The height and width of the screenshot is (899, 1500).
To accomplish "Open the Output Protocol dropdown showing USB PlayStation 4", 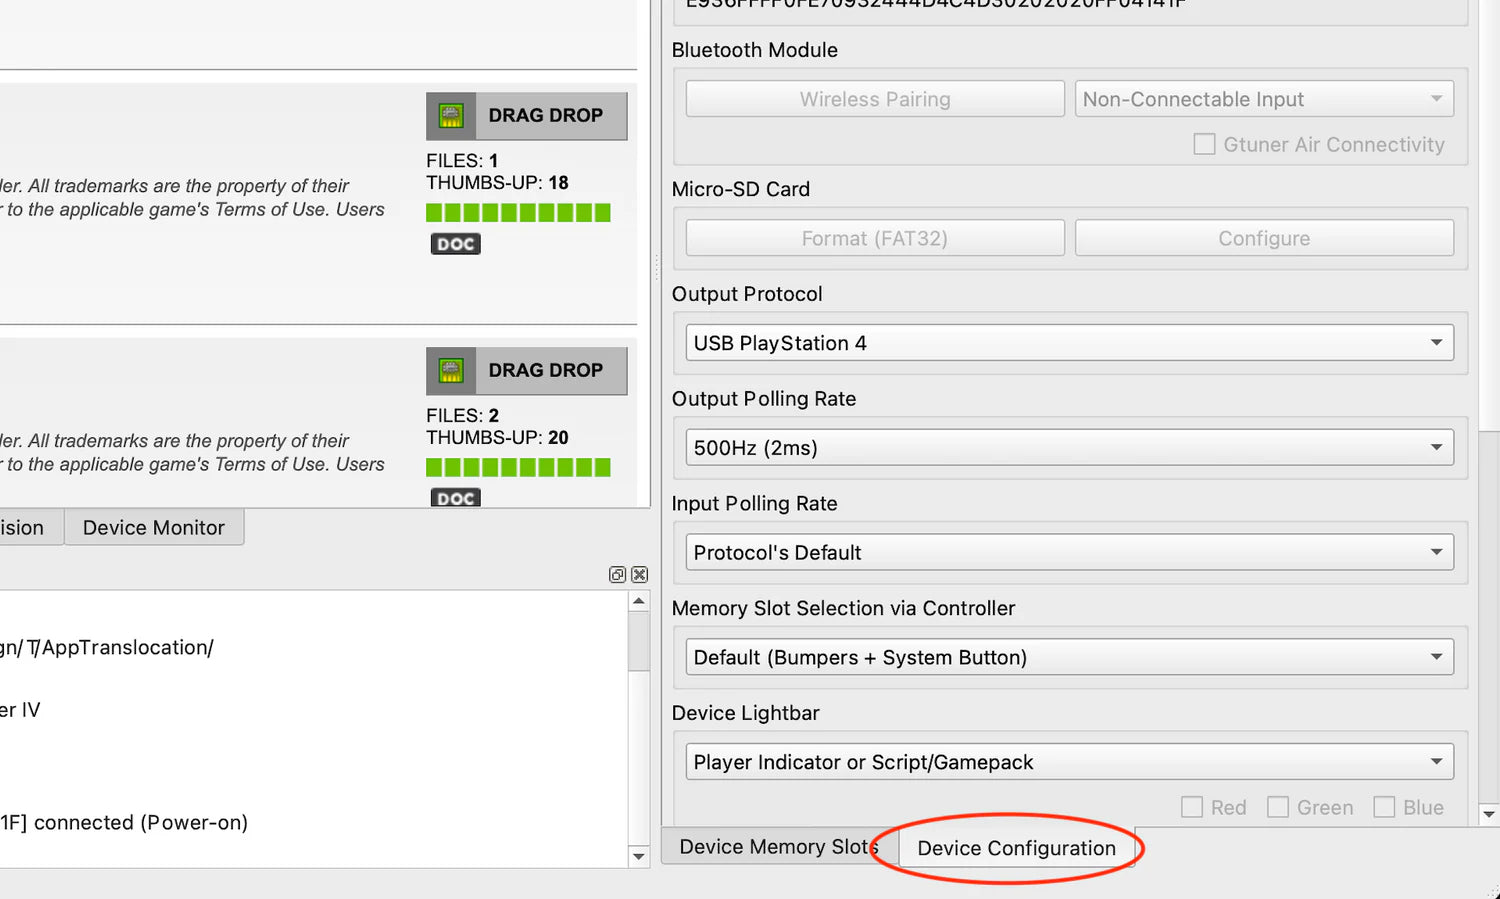I will [1069, 343].
